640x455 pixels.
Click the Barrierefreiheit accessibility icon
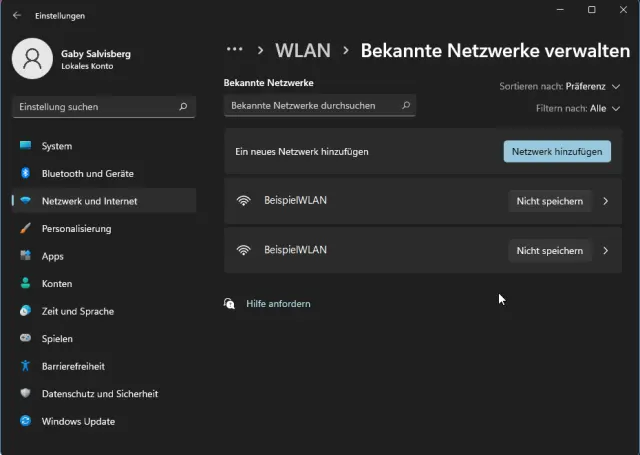tap(25, 366)
